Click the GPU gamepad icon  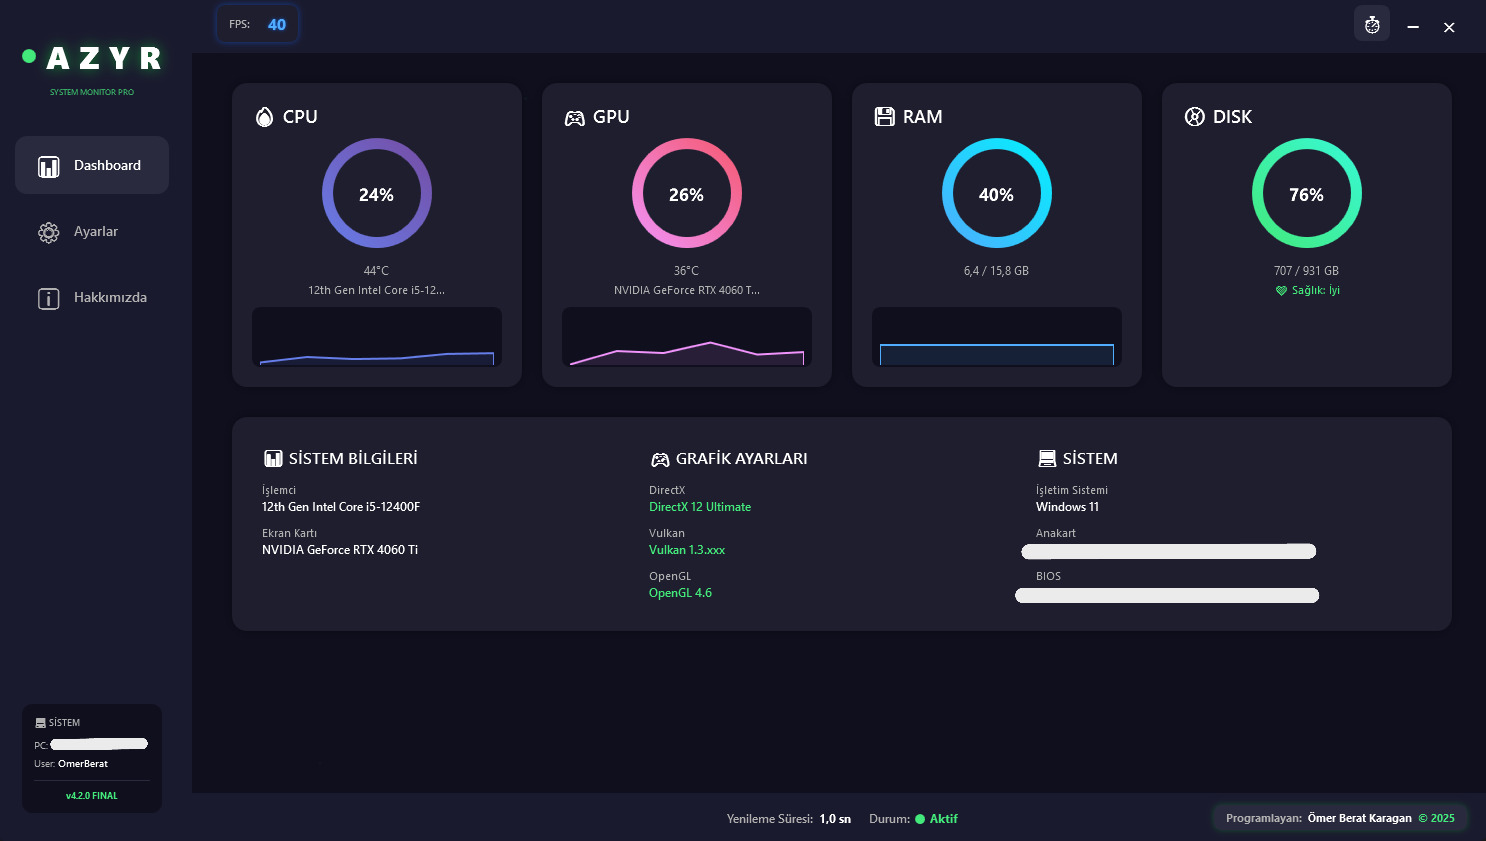pos(574,118)
